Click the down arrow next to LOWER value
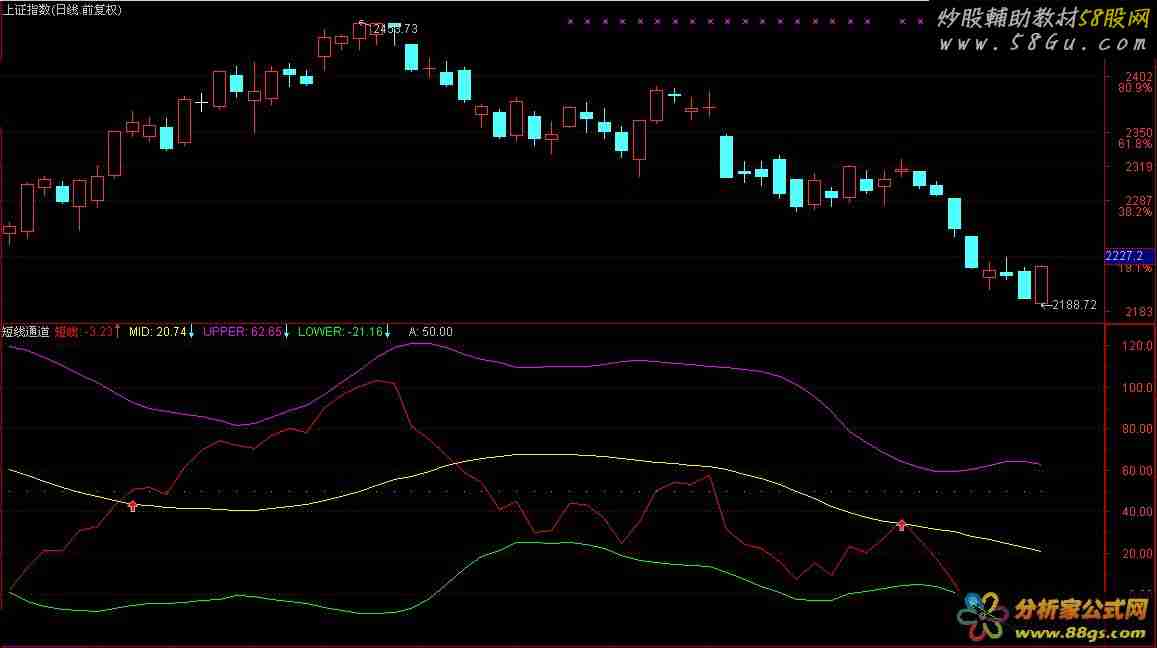Image resolution: width=1157 pixels, height=648 pixels. (388, 331)
